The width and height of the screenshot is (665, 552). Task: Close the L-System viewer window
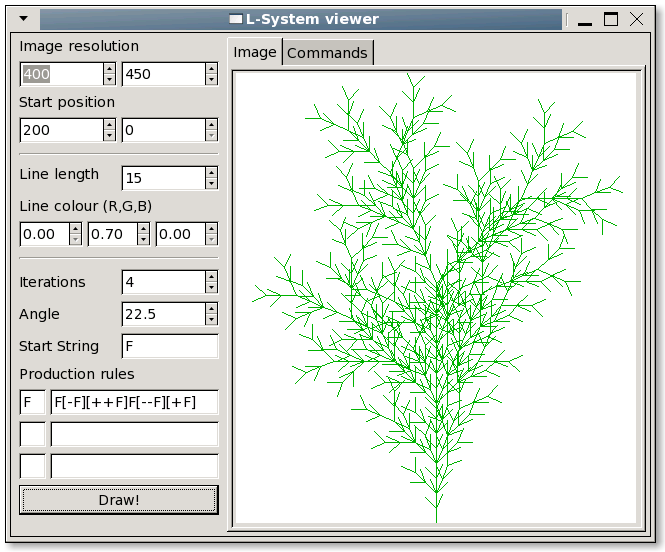pos(637,19)
